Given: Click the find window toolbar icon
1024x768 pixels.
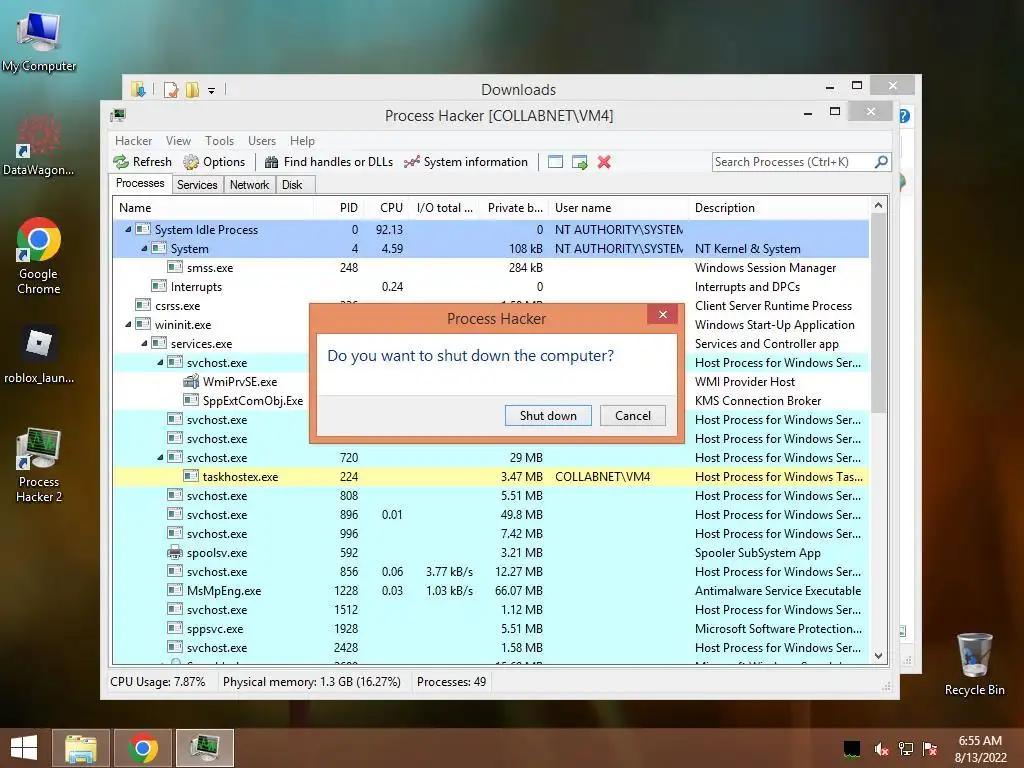Looking at the screenshot, I should (555, 162).
